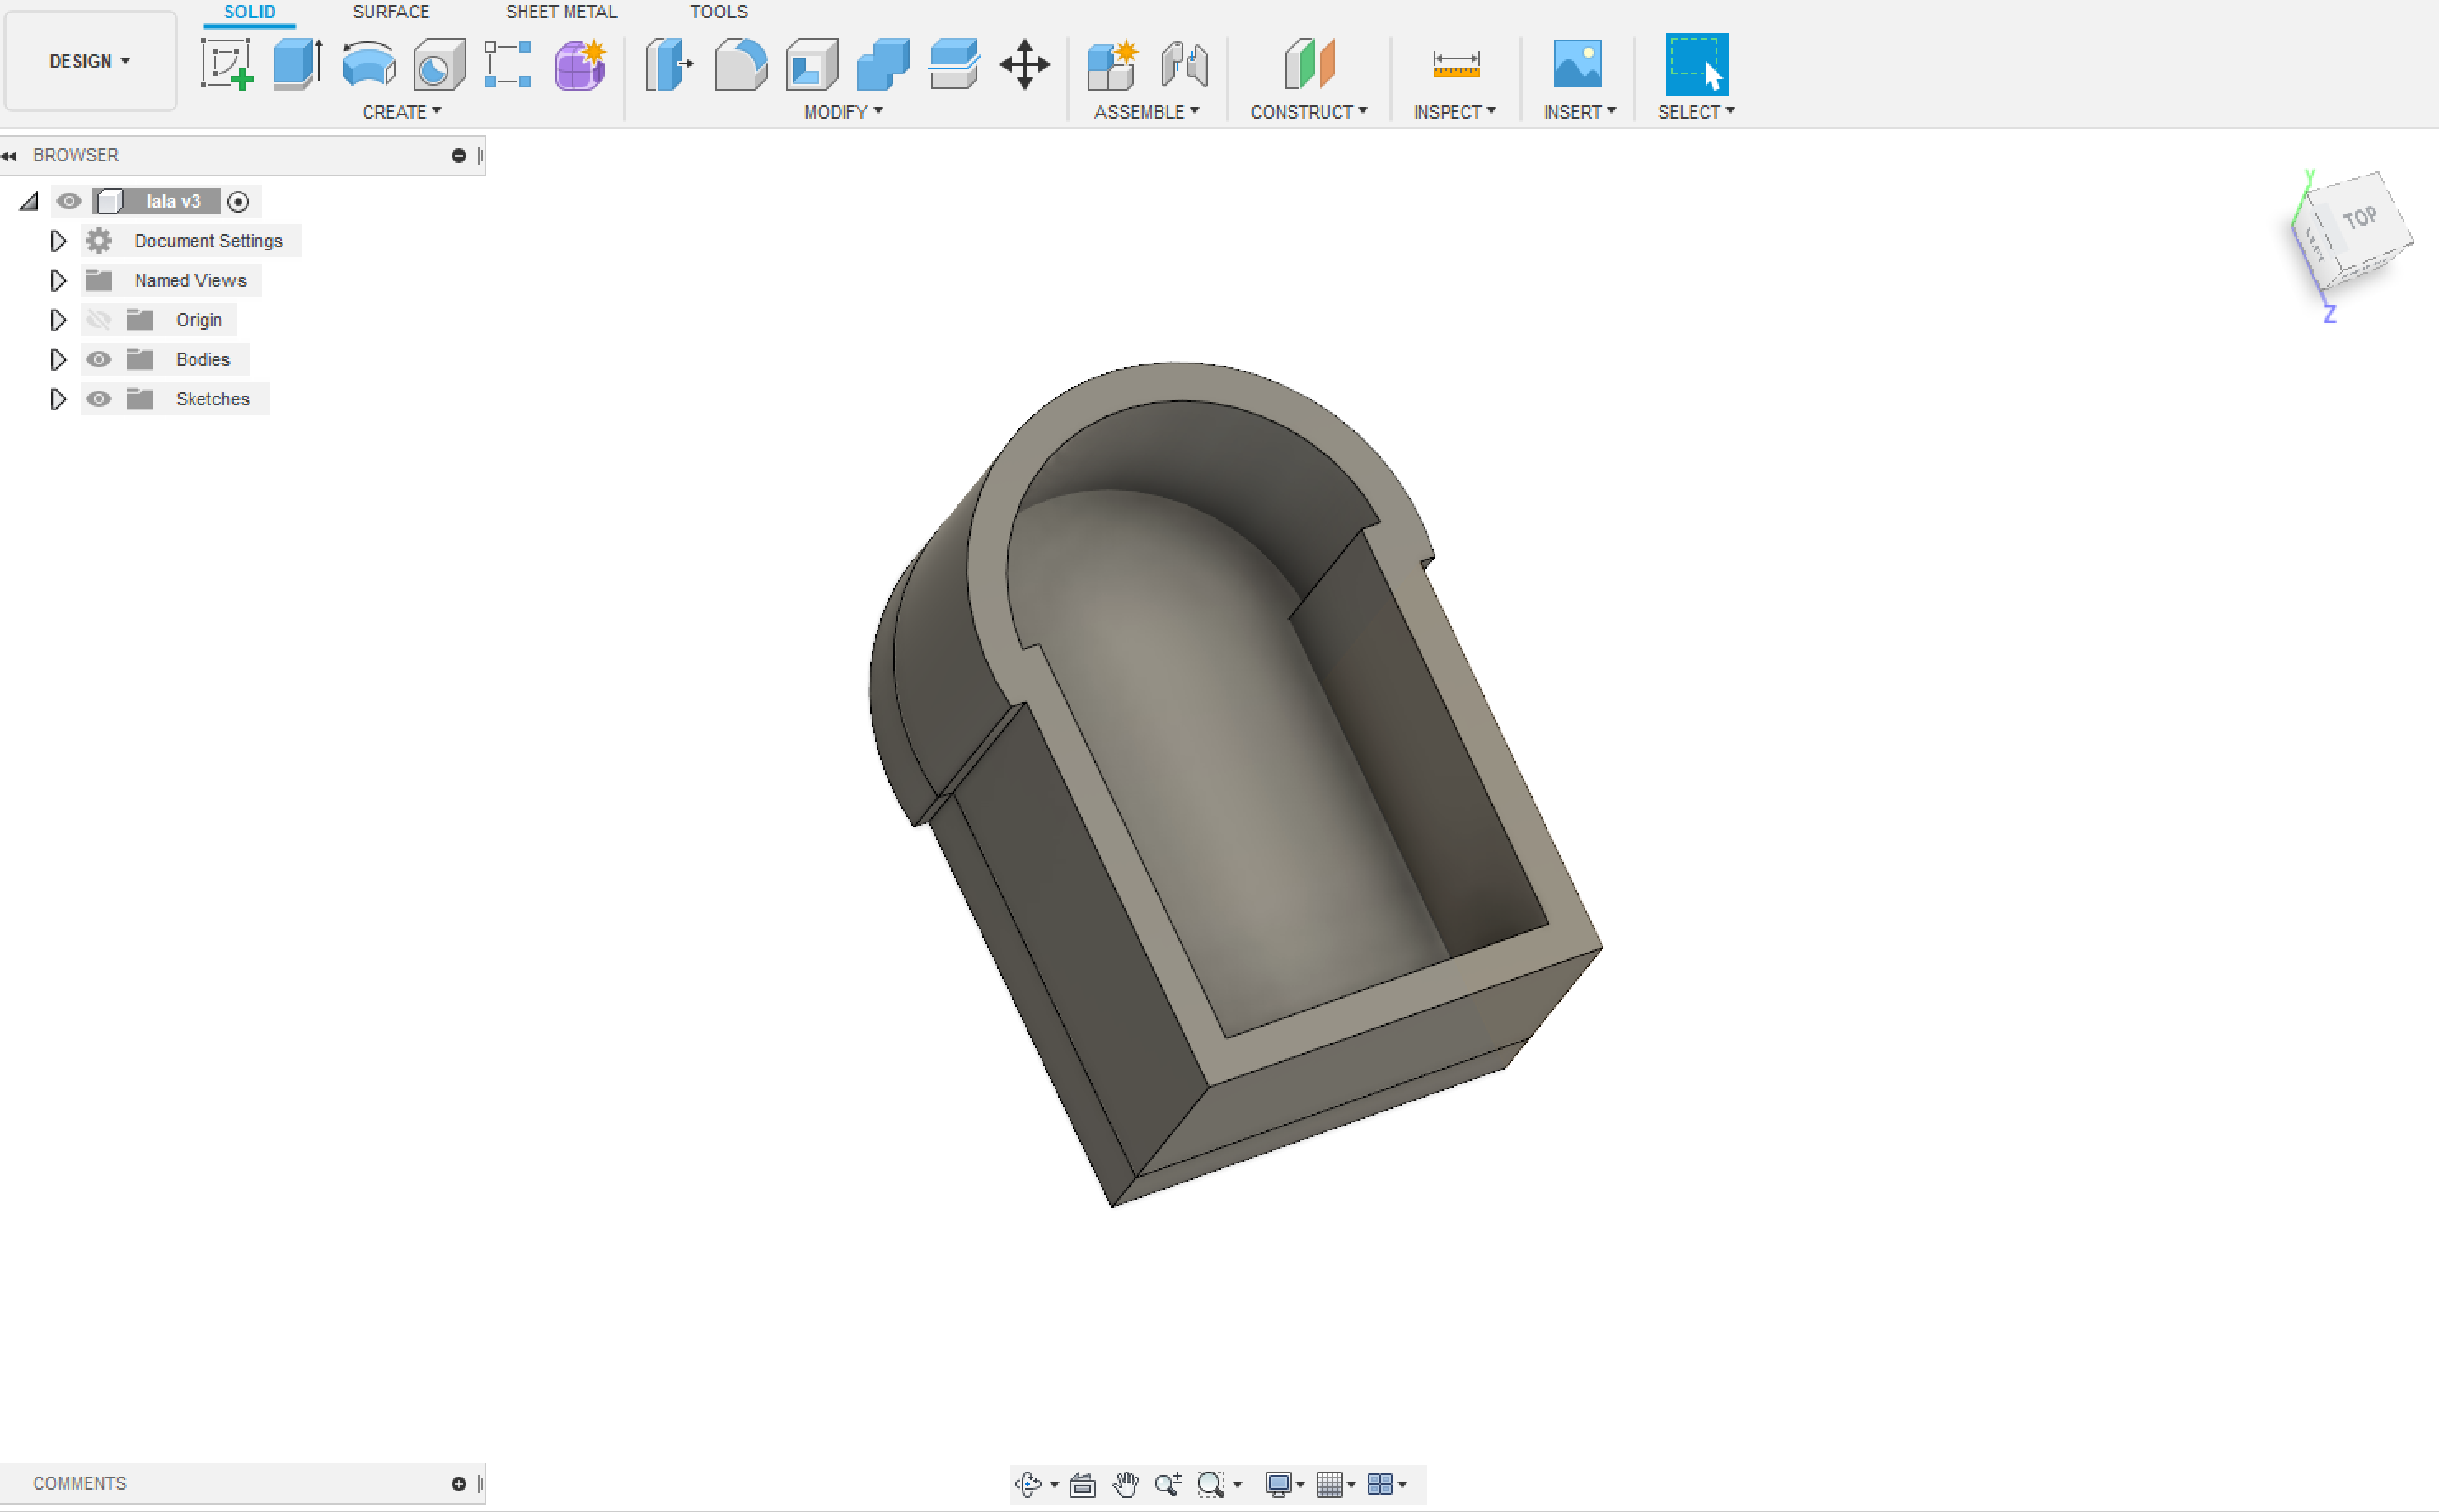Image resolution: width=2439 pixels, height=1512 pixels.
Task: Expand Named Views node
Action: (58, 280)
